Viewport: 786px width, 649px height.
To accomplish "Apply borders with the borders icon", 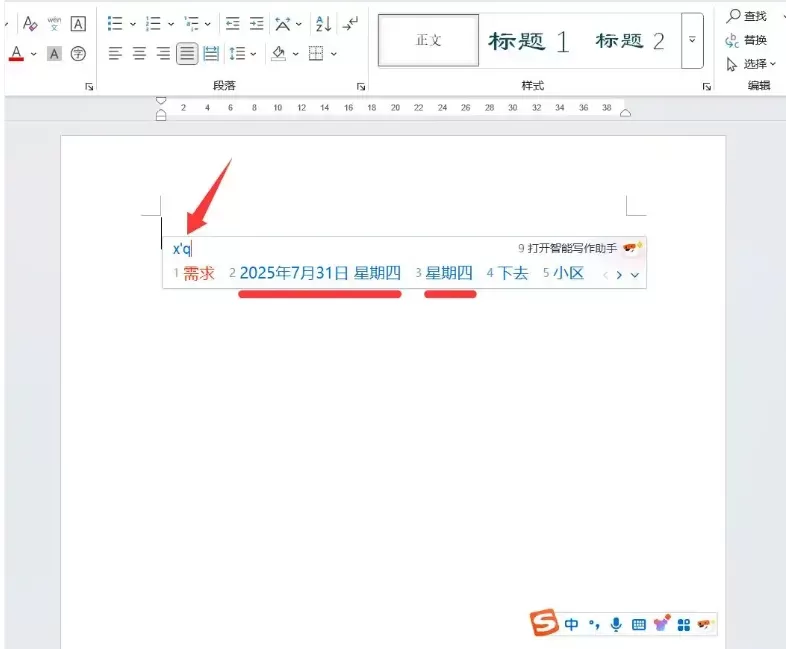I will (x=316, y=53).
